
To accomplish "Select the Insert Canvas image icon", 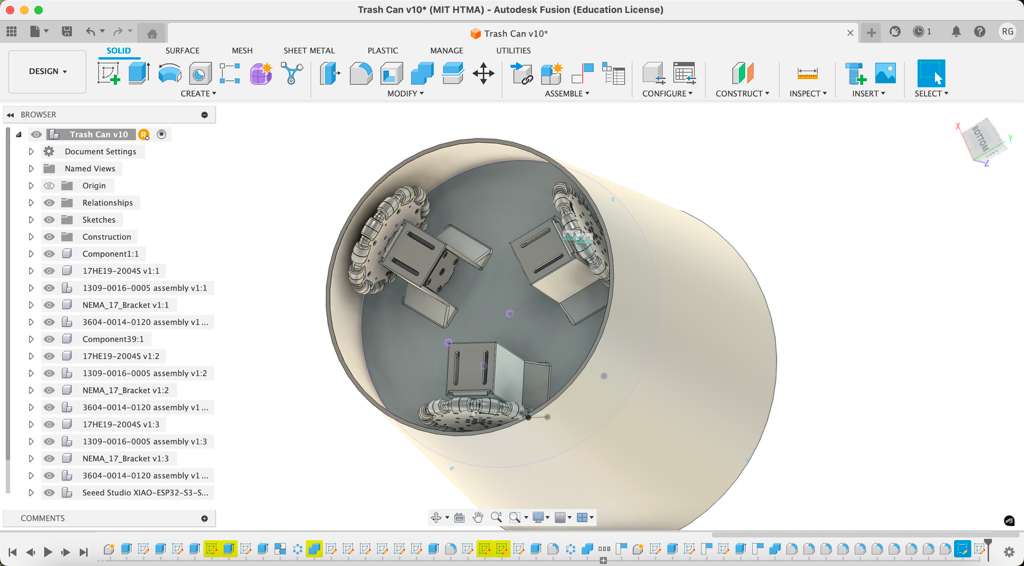I will (x=885, y=73).
